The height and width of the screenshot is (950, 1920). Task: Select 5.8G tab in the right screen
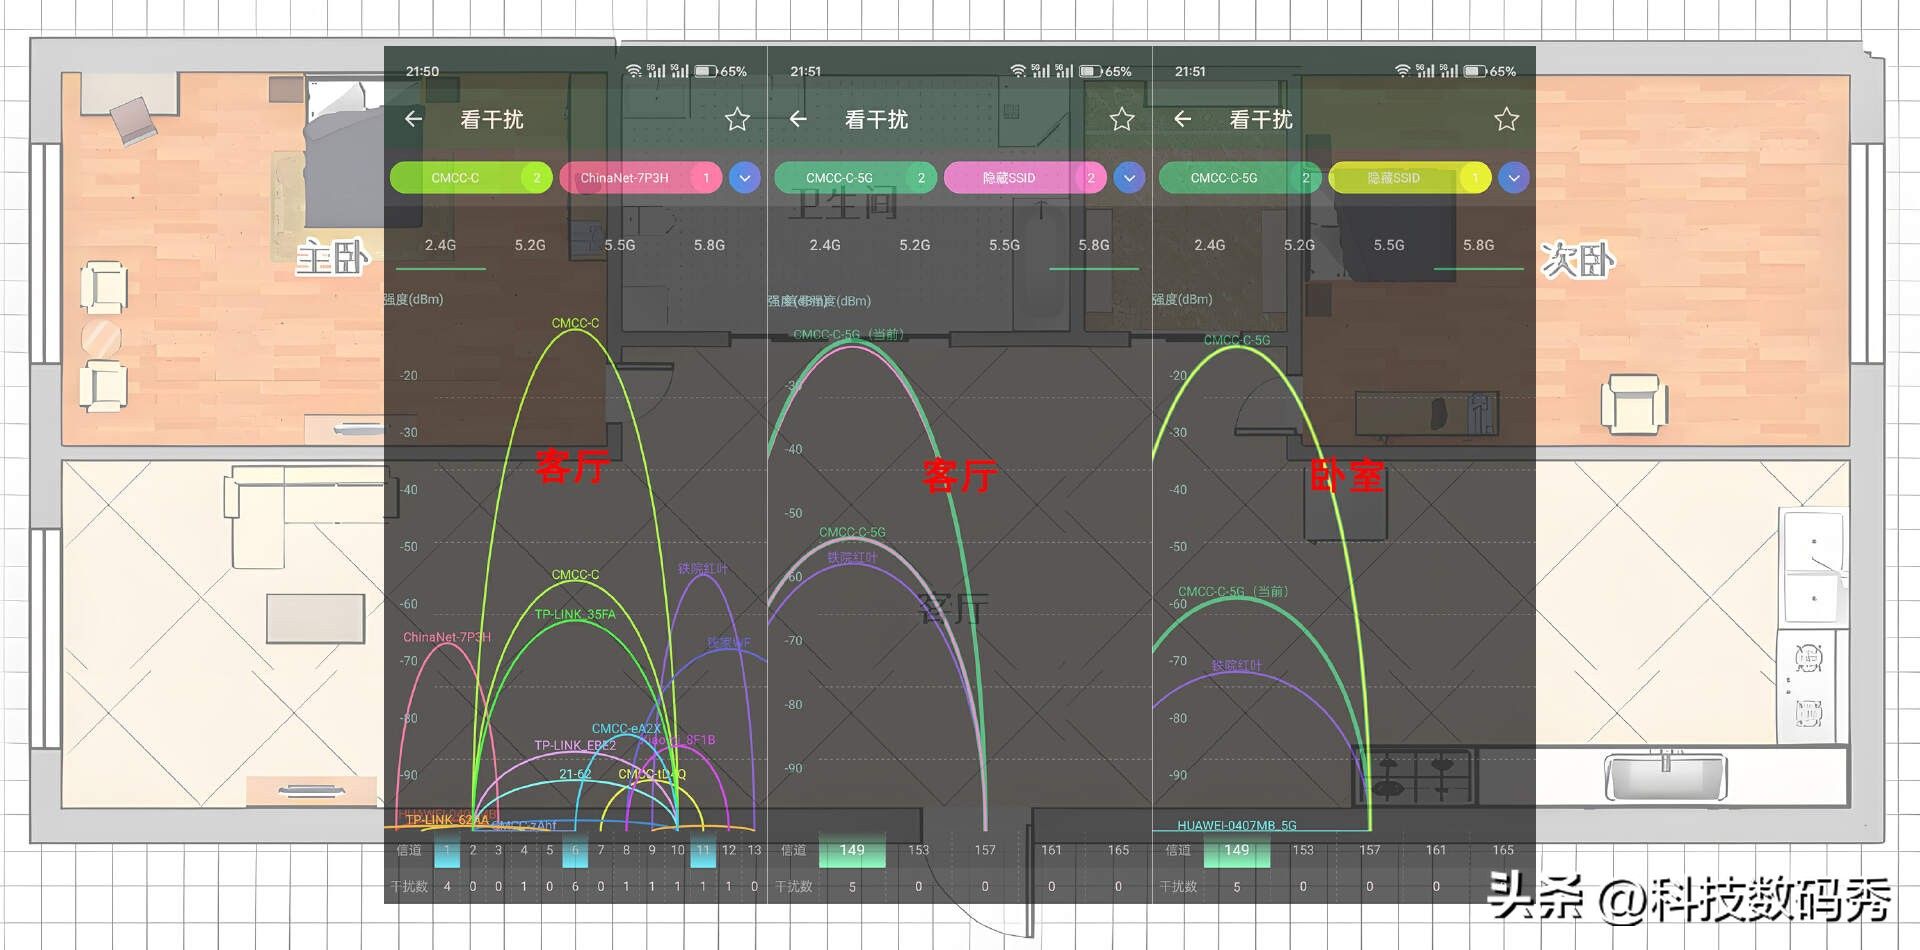(x=1478, y=245)
